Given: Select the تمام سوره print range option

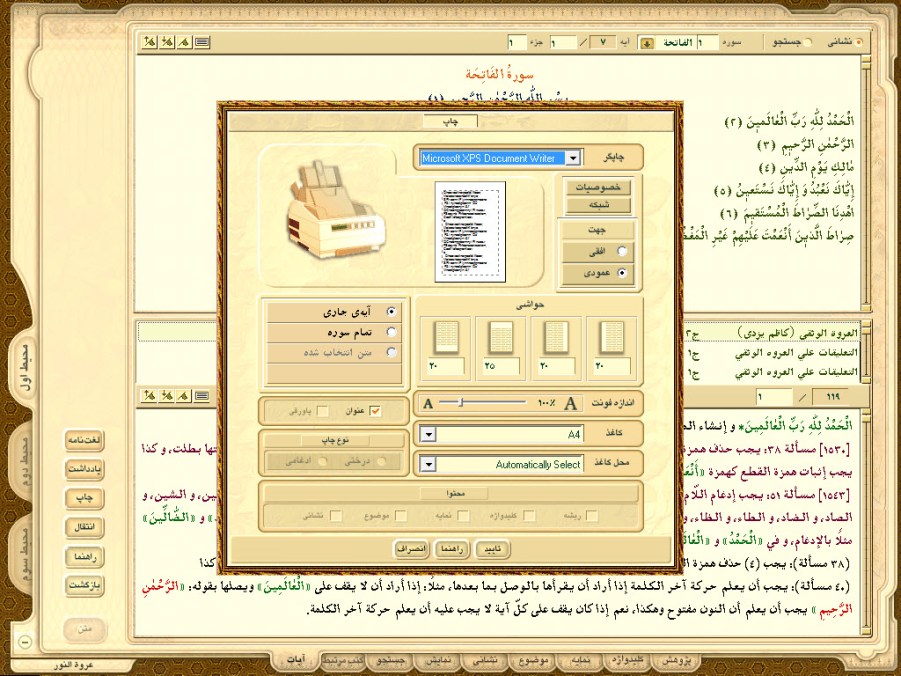Looking at the screenshot, I should [391, 332].
